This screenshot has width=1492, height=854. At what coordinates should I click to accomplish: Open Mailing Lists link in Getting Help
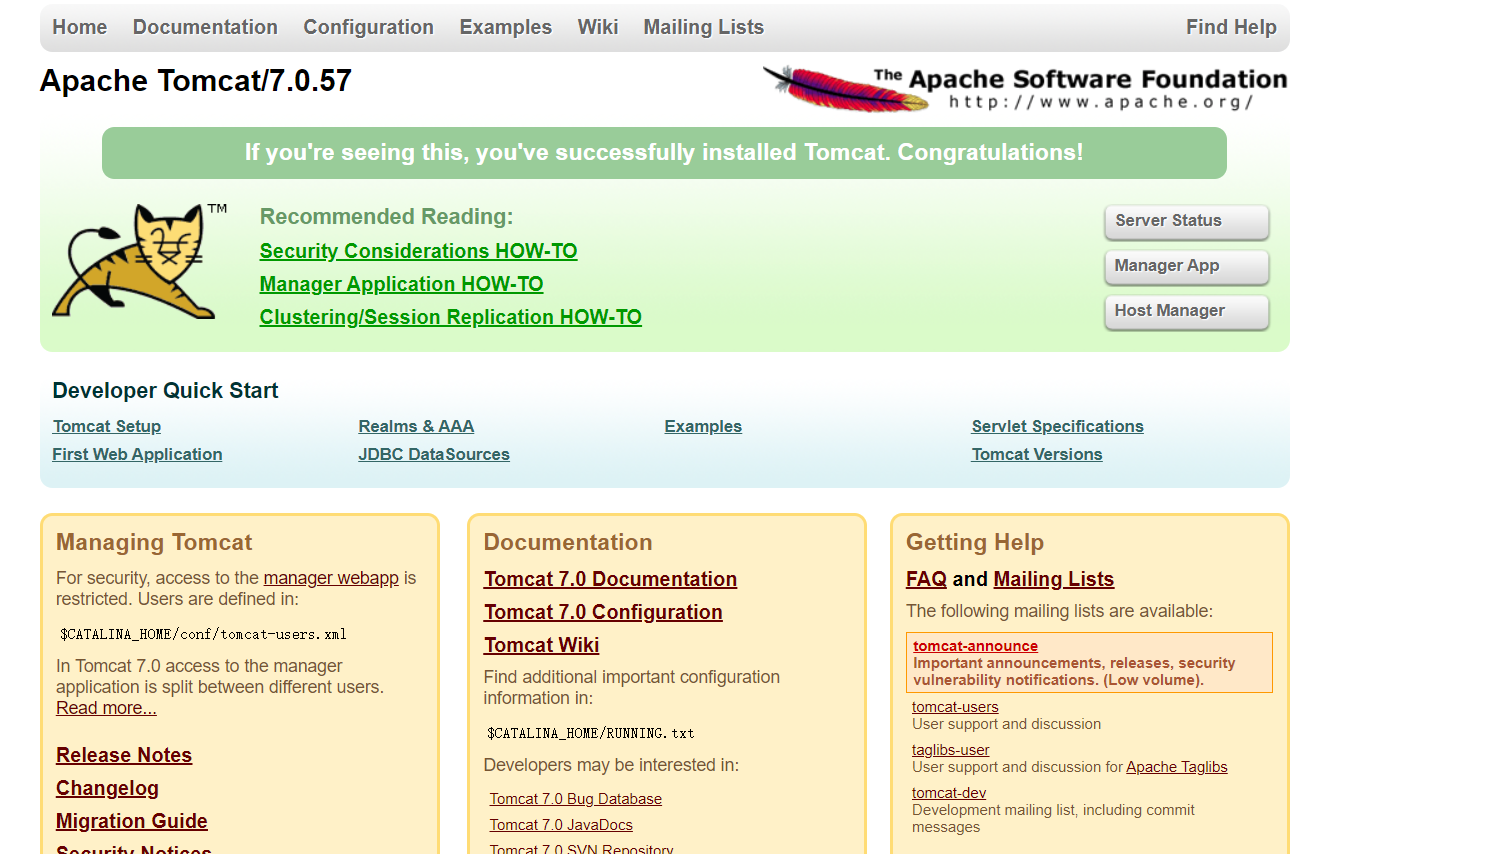tap(1054, 579)
